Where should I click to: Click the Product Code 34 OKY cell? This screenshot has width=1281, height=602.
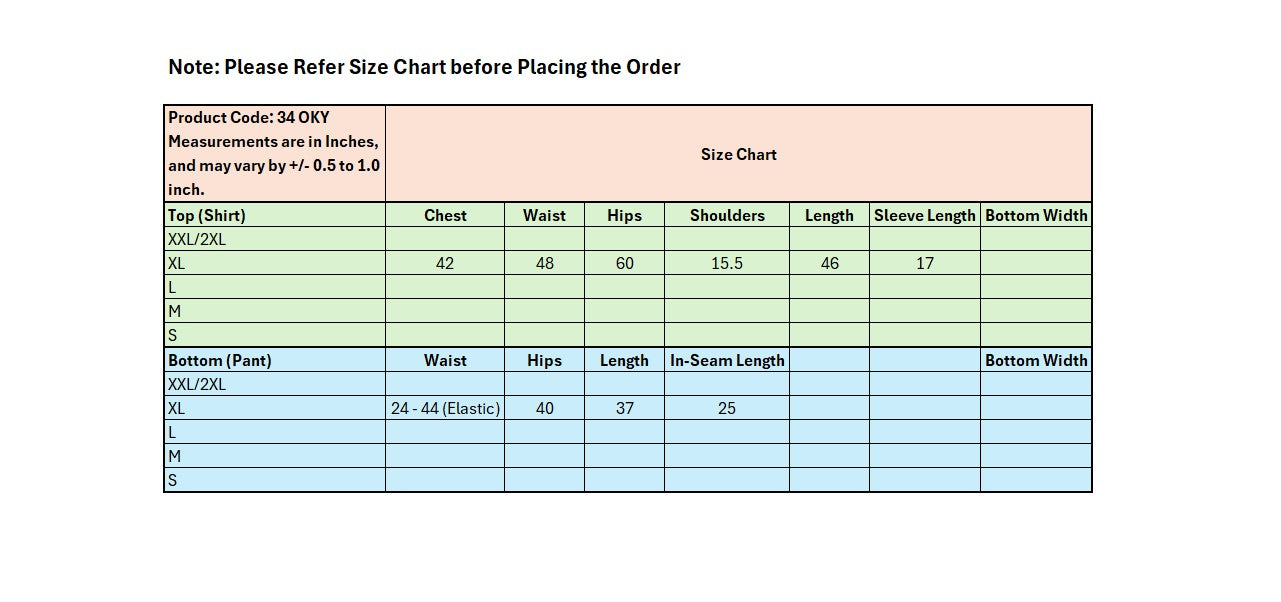[274, 153]
